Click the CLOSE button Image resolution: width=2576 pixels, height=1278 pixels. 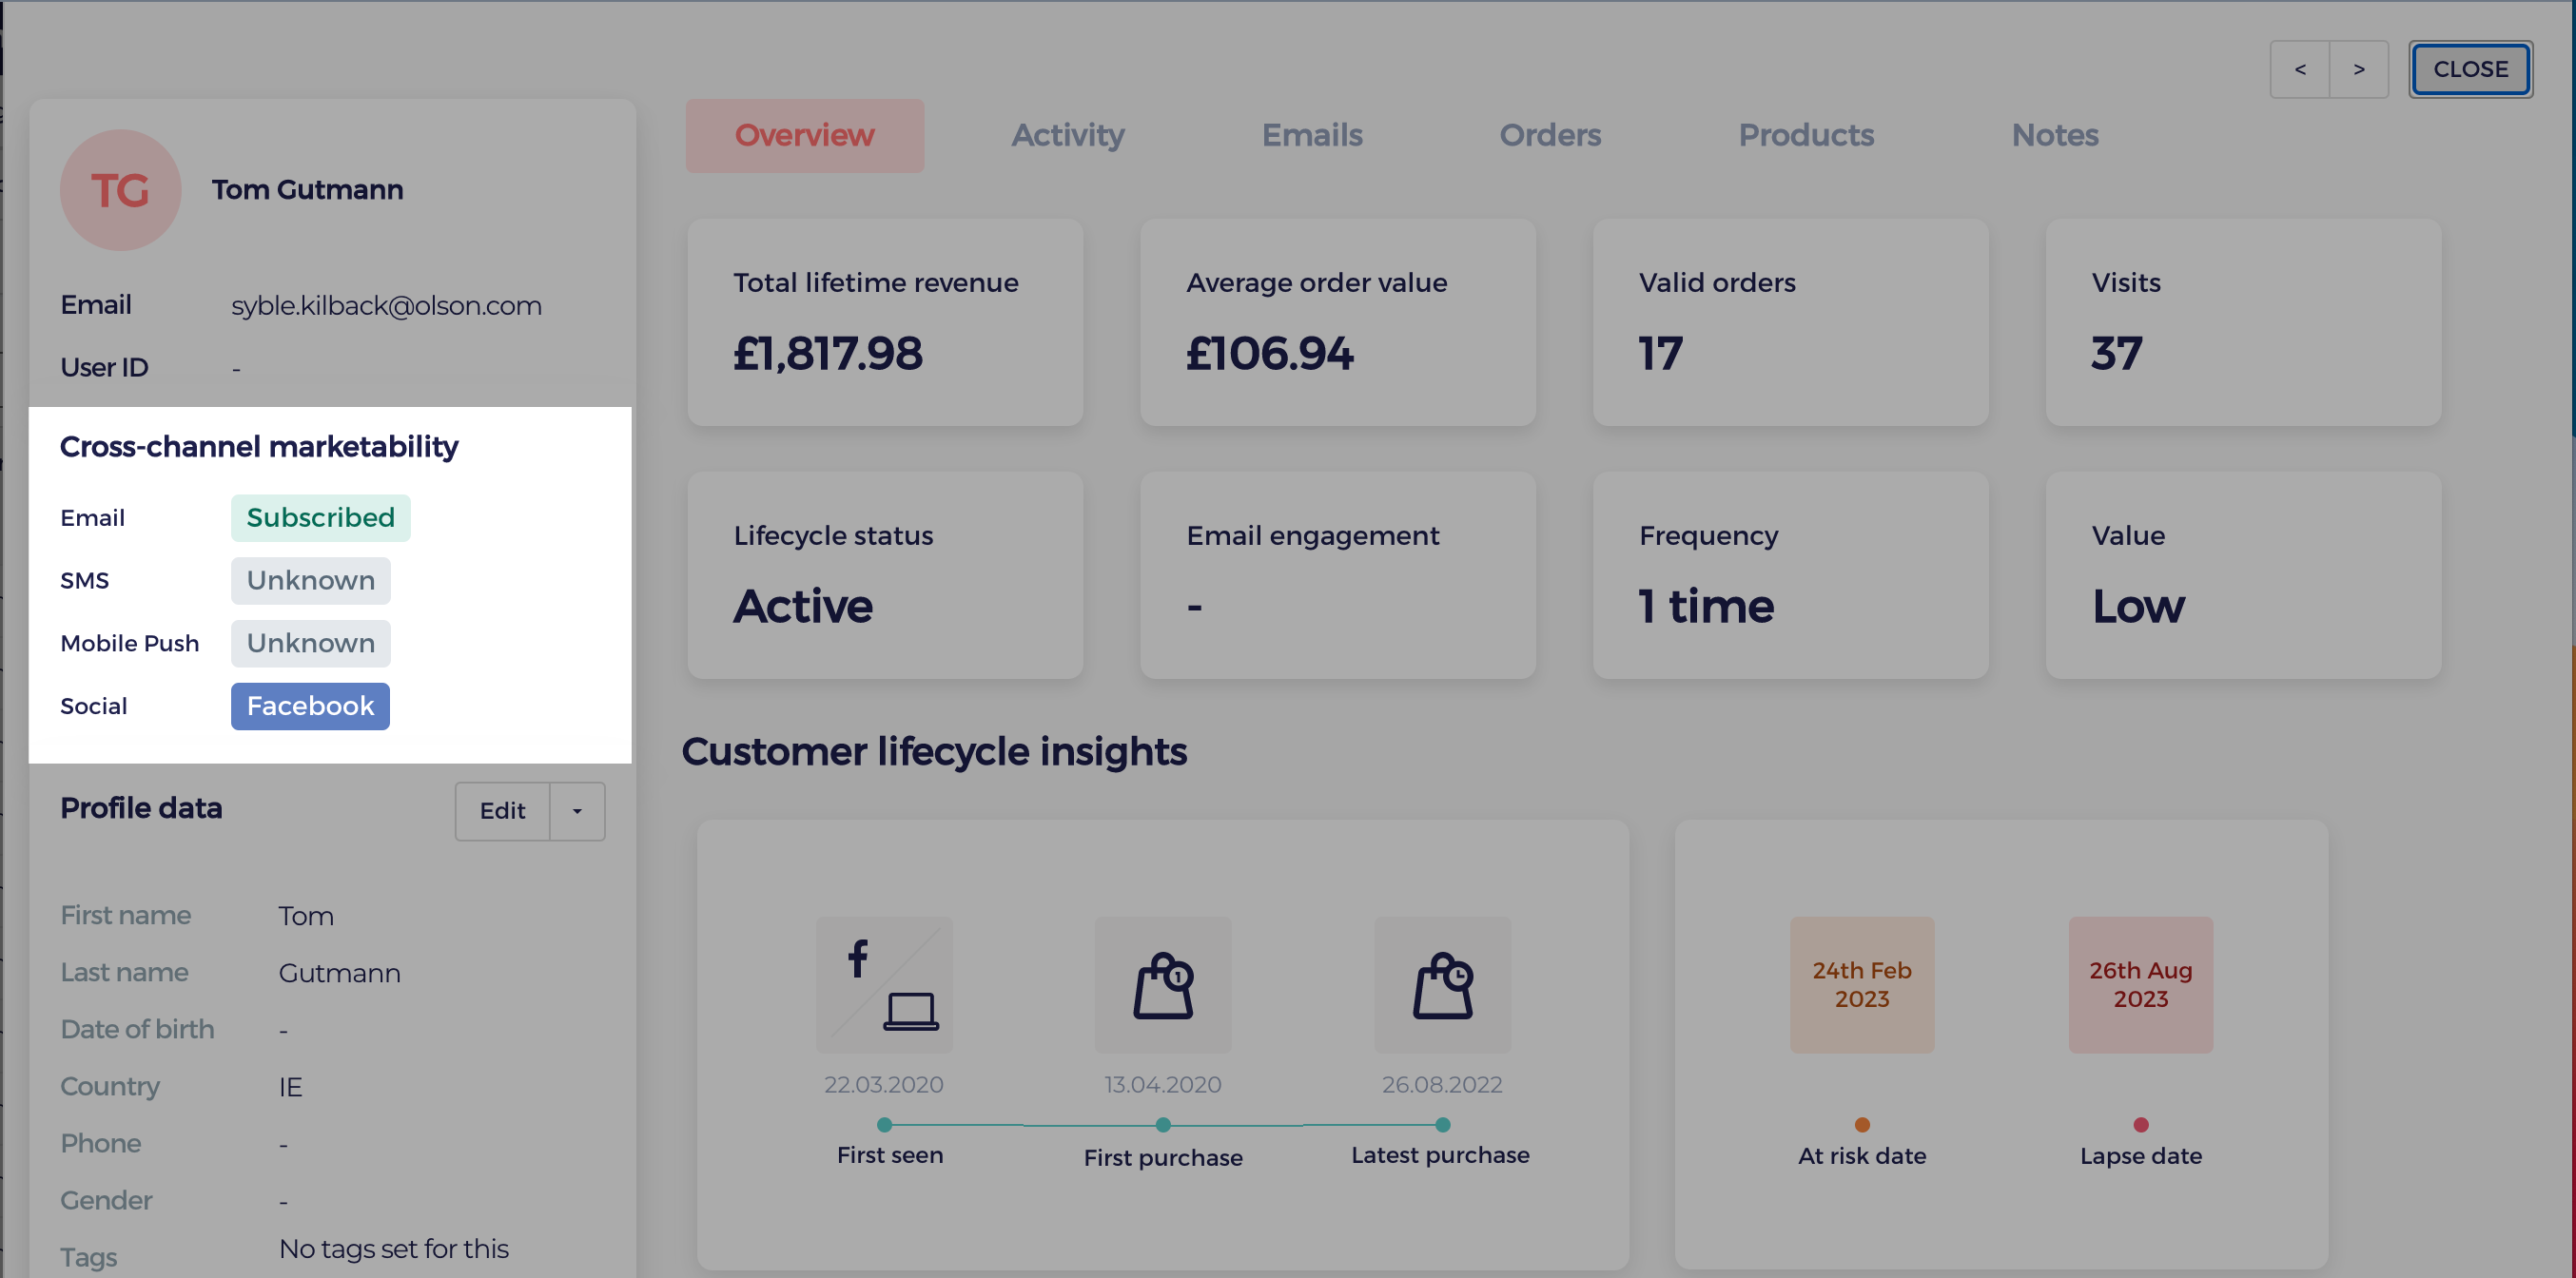[x=2470, y=69]
